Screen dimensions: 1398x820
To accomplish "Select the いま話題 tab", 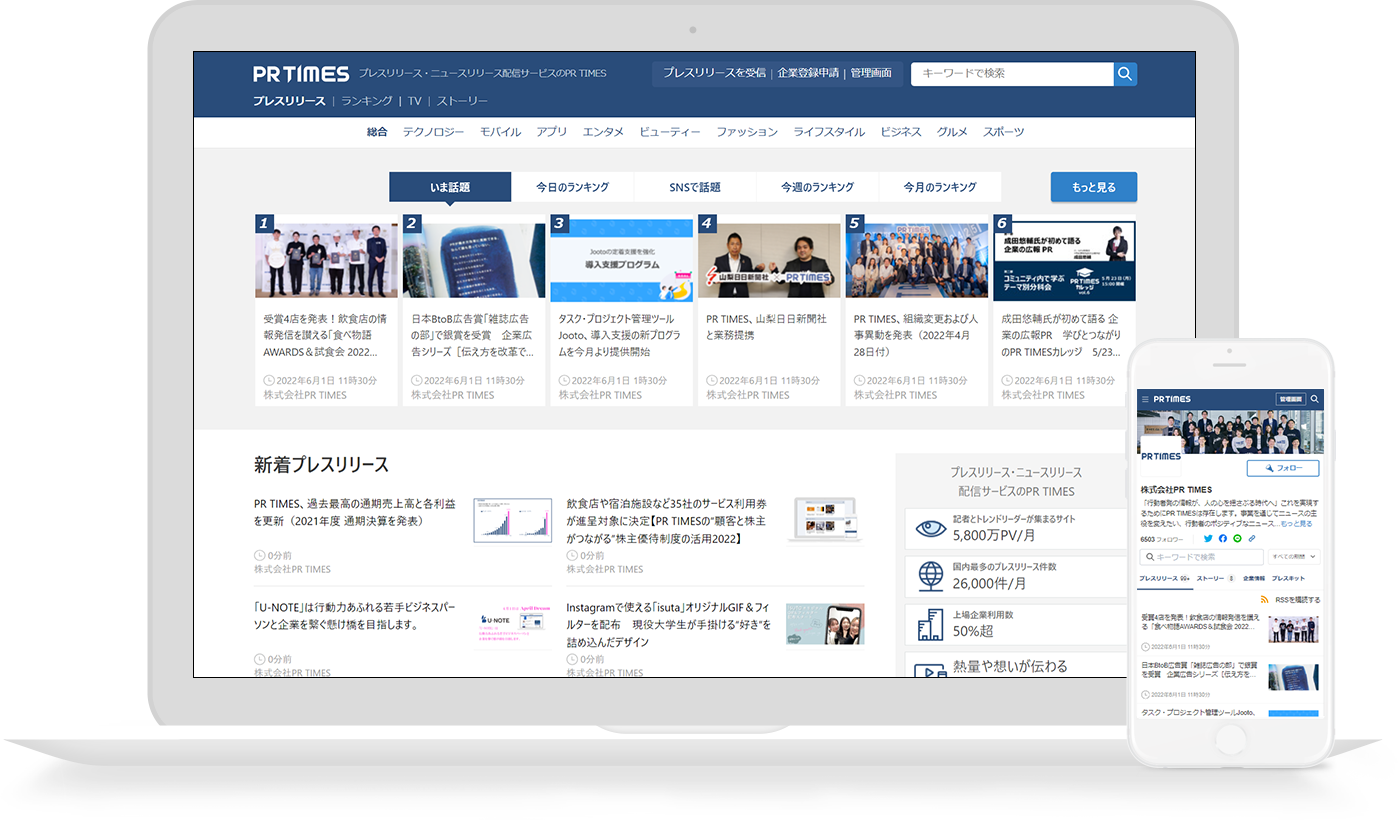I will (450, 187).
